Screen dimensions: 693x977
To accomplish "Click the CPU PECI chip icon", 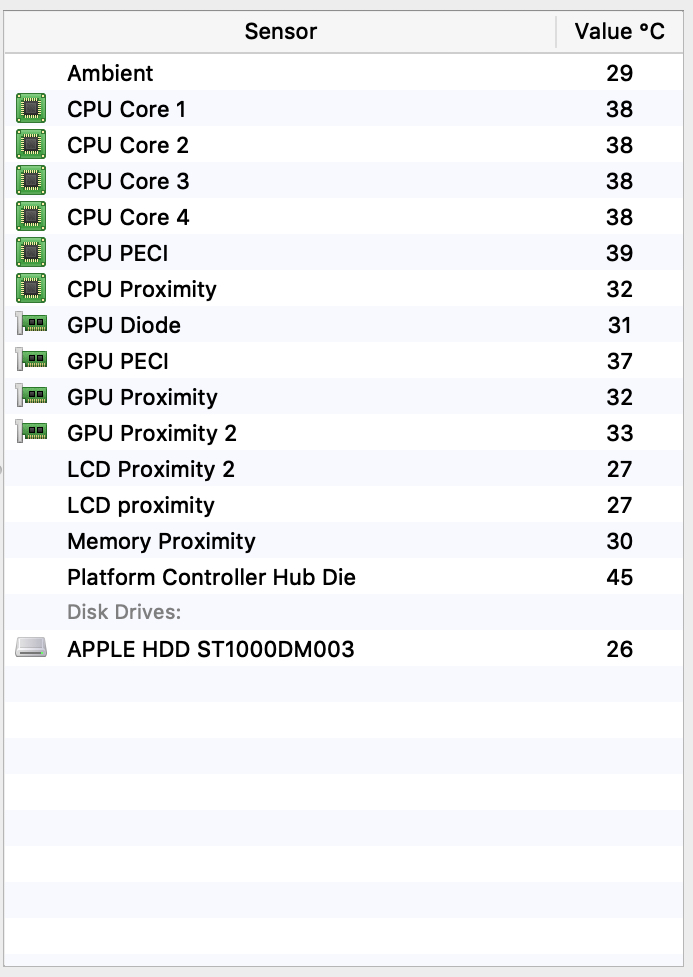I will [x=31, y=253].
